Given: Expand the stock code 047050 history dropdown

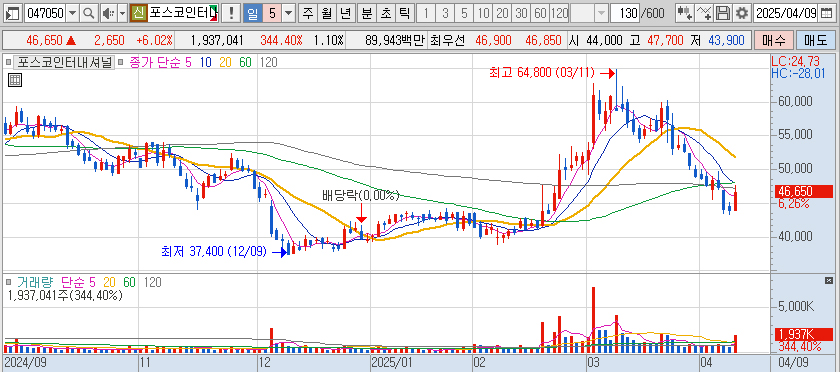Looking at the screenshot, I should point(73,13).
